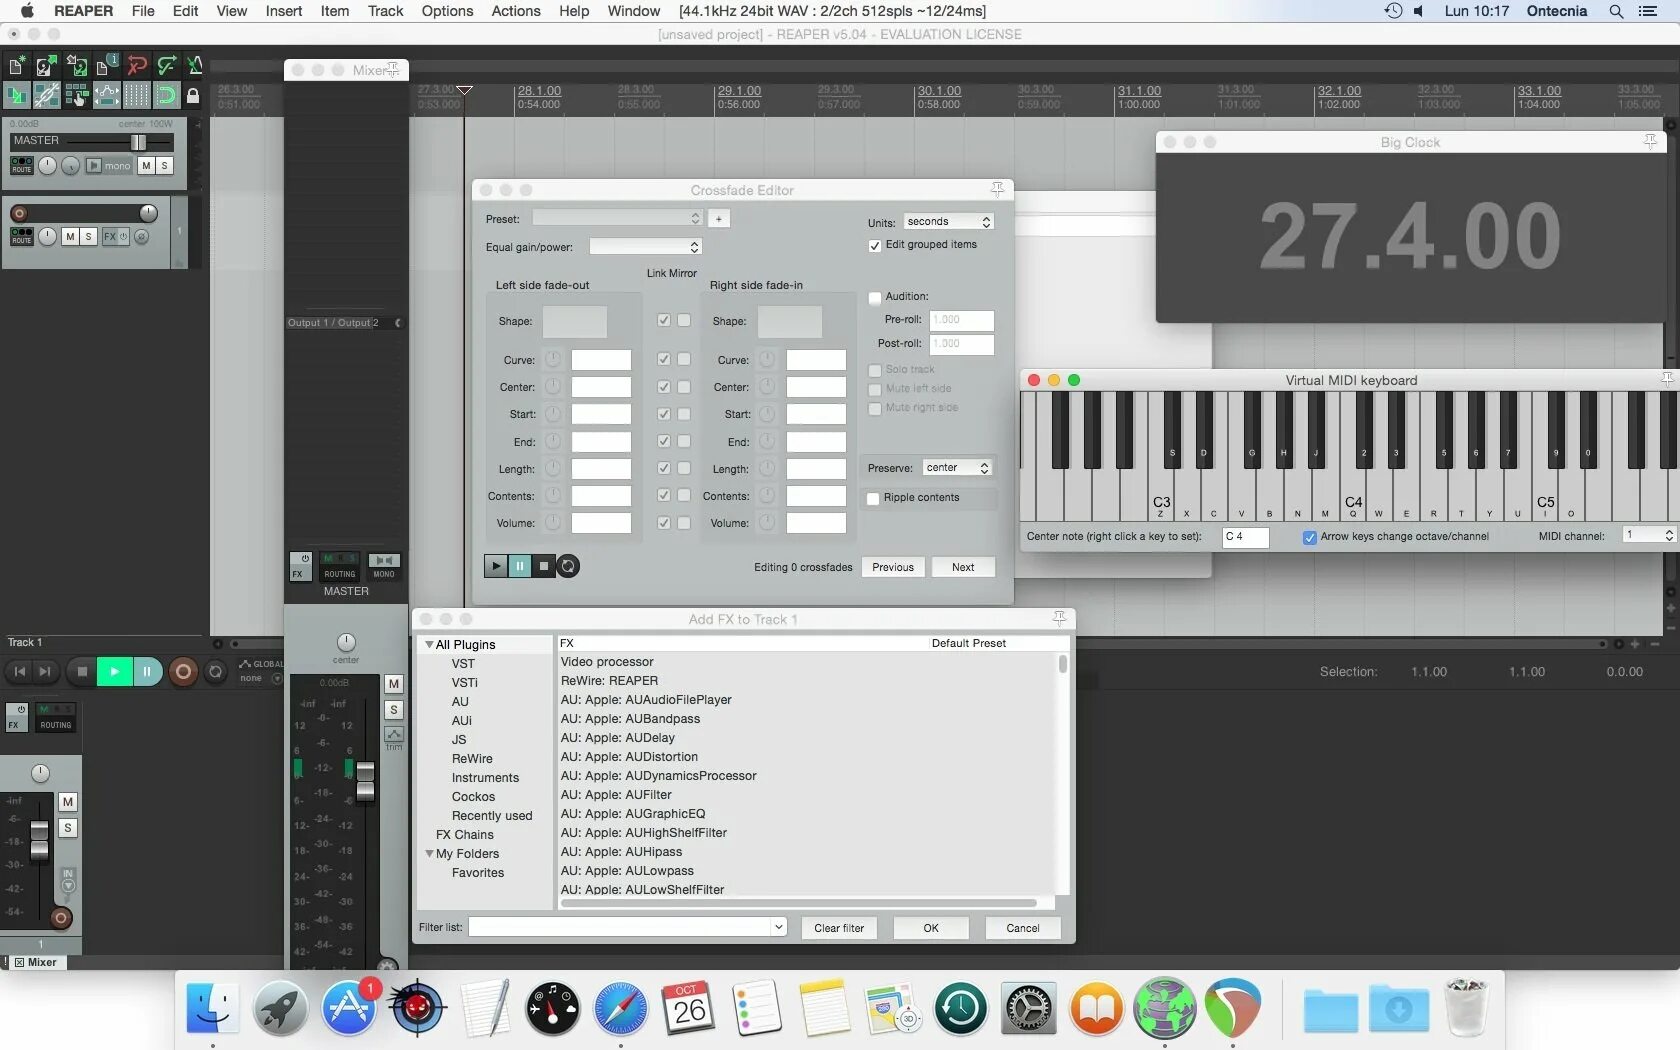Click the Previous button in Crossfade Editor
This screenshot has height=1050, width=1680.
click(x=893, y=567)
